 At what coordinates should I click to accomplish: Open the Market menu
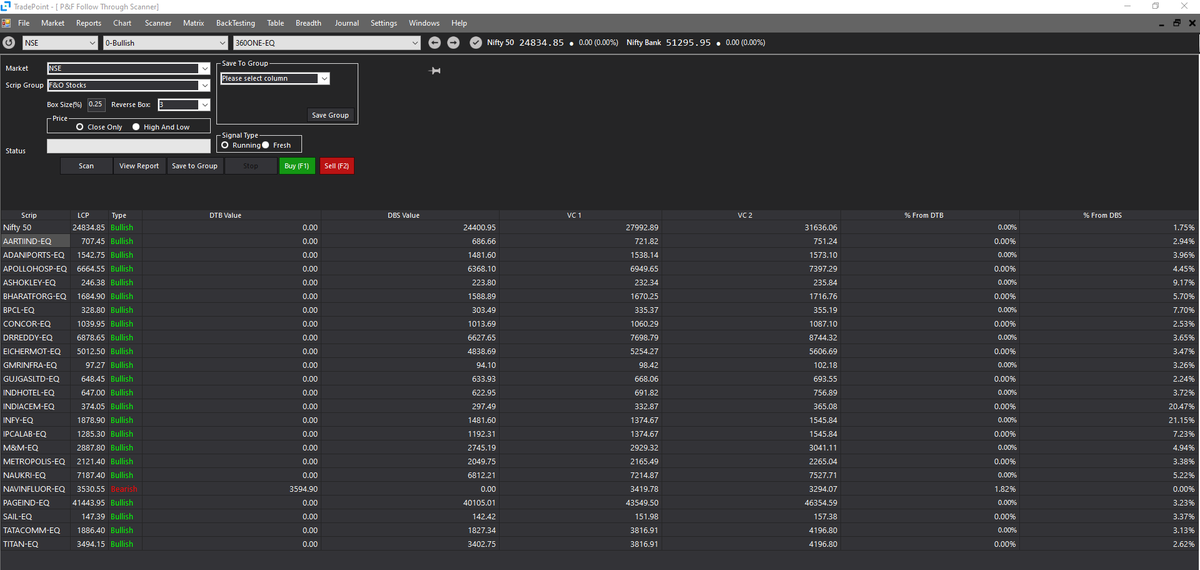pyautogui.click(x=53, y=22)
